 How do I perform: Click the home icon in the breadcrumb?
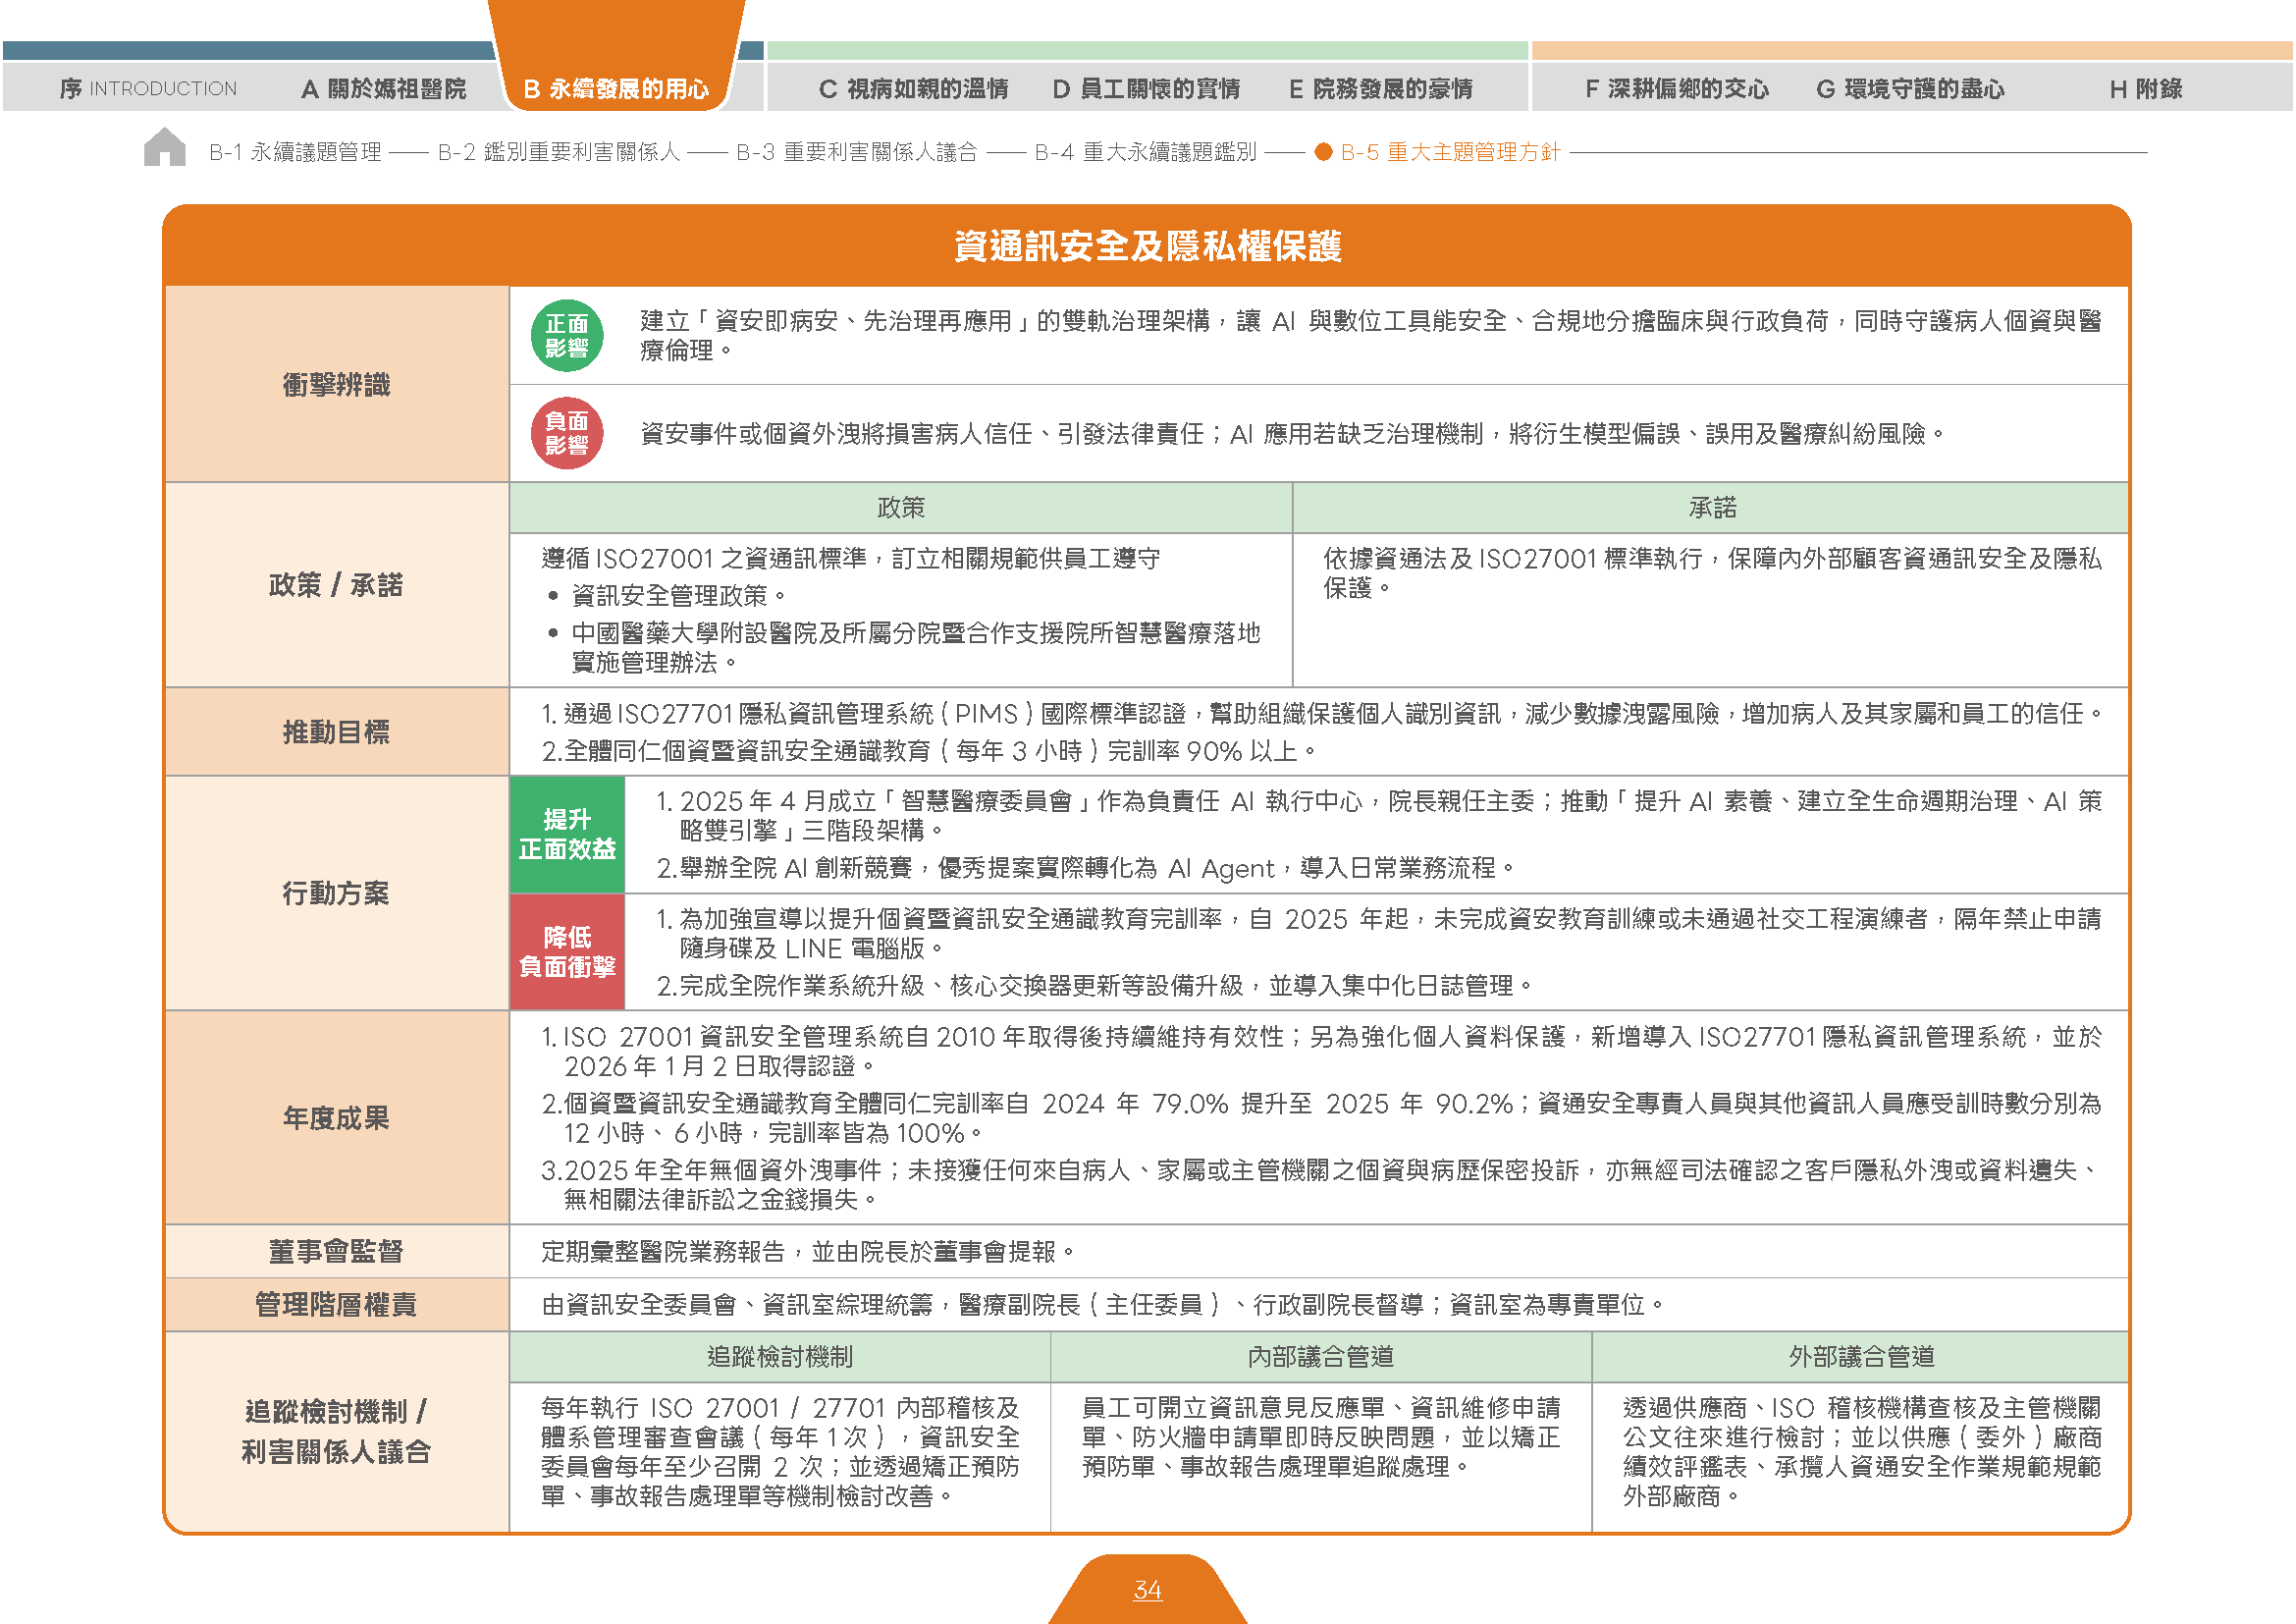(x=164, y=148)
